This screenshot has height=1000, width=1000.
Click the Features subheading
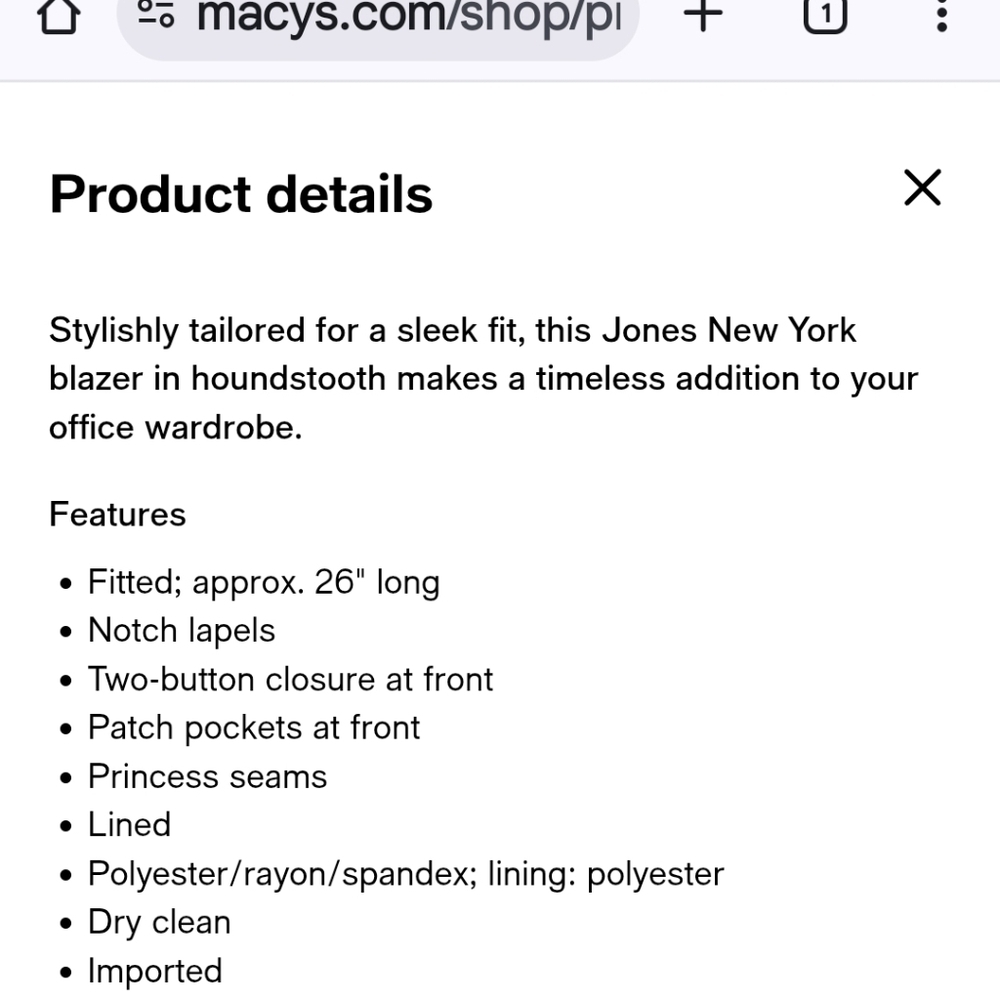point(118,515)
